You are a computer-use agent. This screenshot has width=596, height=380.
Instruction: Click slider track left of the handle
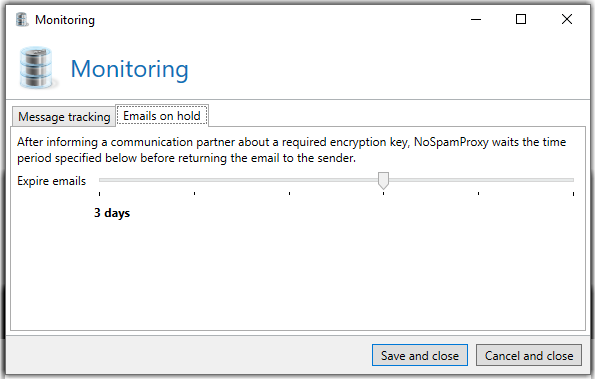tap(238, 180)
